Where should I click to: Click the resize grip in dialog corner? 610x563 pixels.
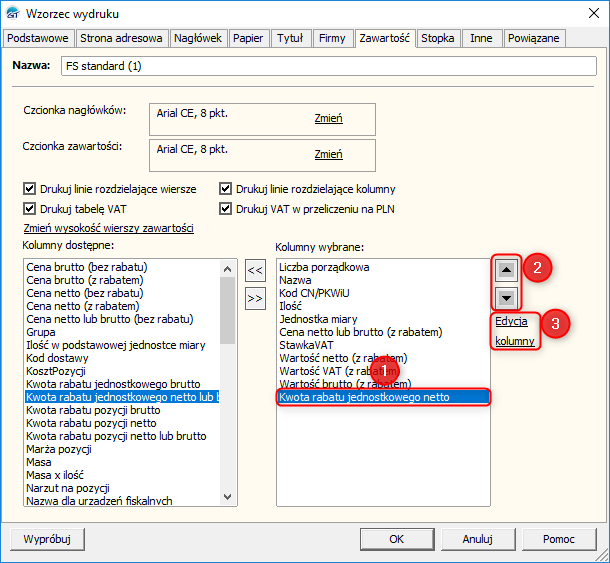(x=602, y=555)
